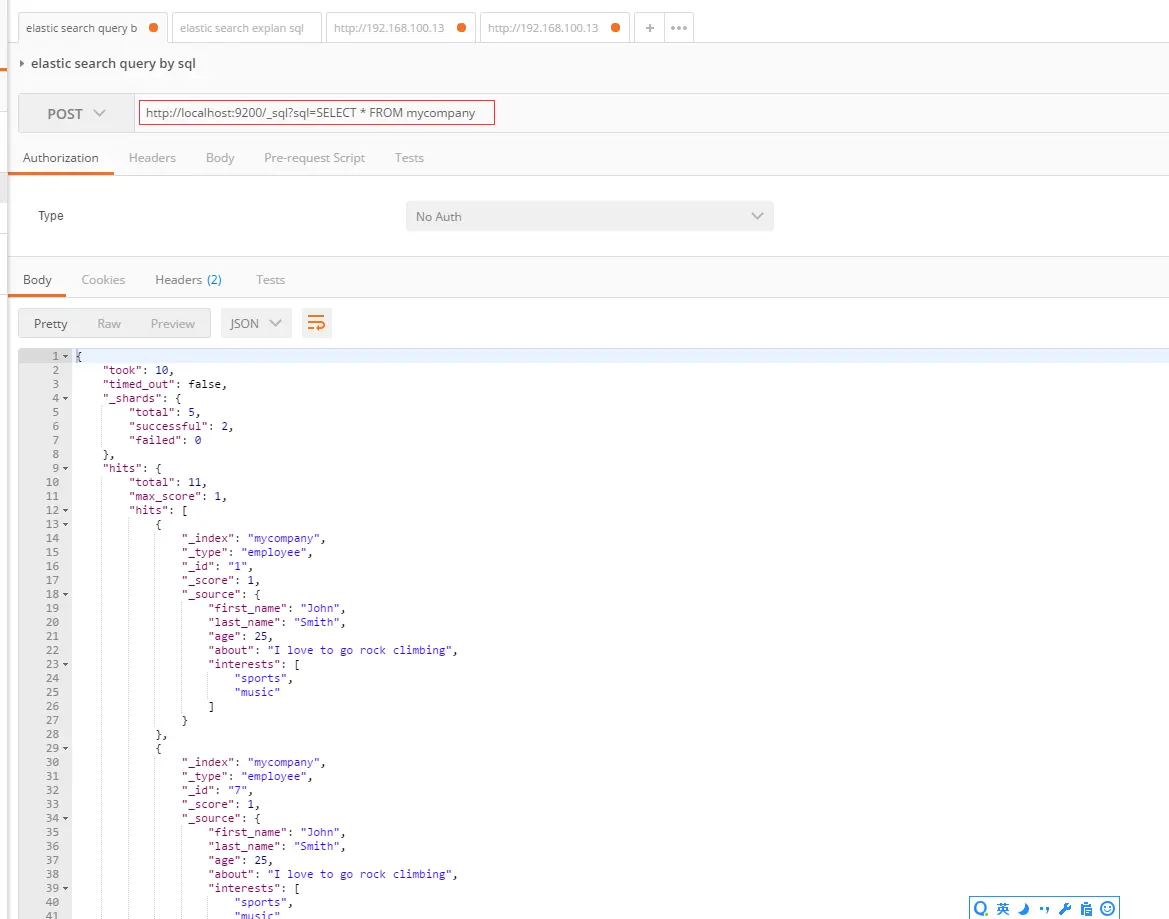Click line number 28 in the gutter
The width and height of the screenshot is (1169, 919).
pos(52,734)
